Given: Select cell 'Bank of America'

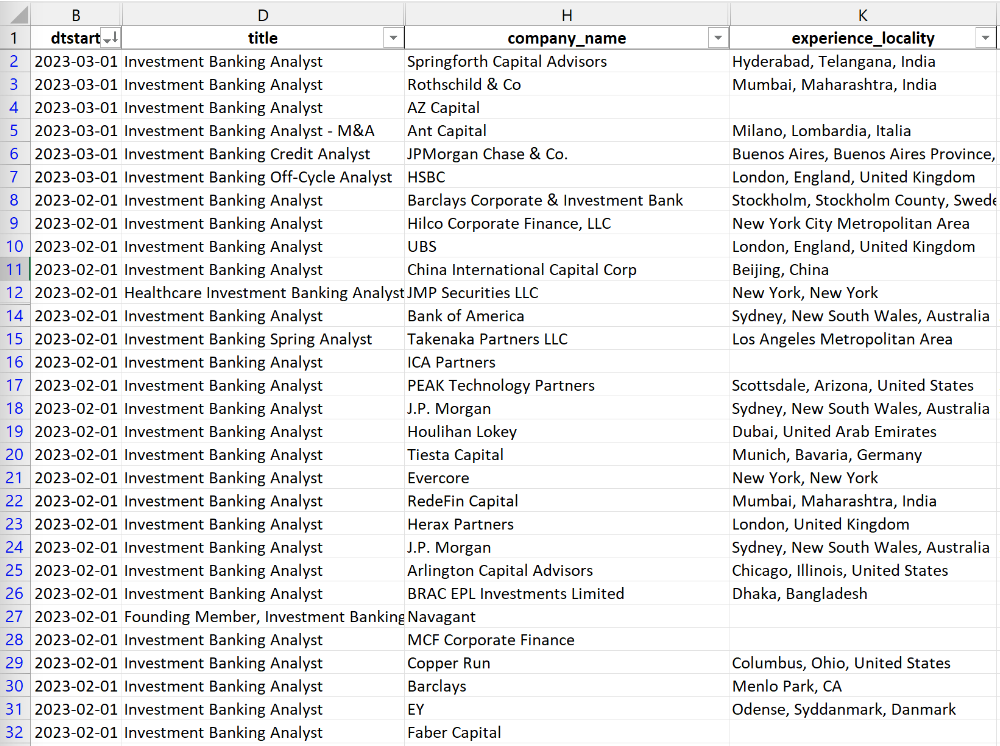Looking at the screenshot, I should [x=566, y=316].
